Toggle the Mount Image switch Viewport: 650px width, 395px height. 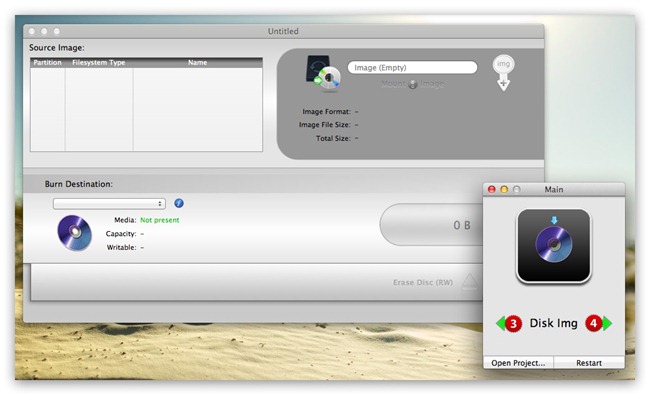[x=412, y=84]
